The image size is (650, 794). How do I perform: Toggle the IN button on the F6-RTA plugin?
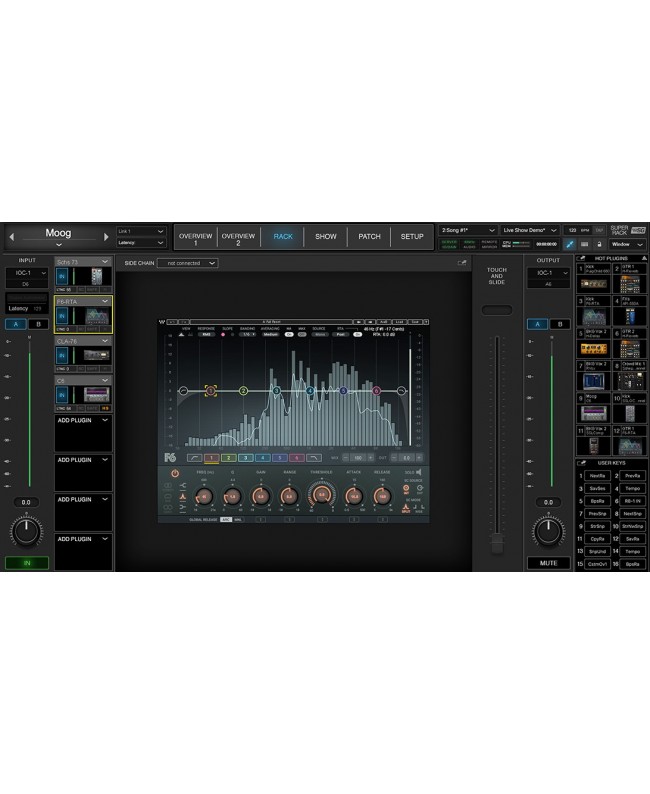62,316
